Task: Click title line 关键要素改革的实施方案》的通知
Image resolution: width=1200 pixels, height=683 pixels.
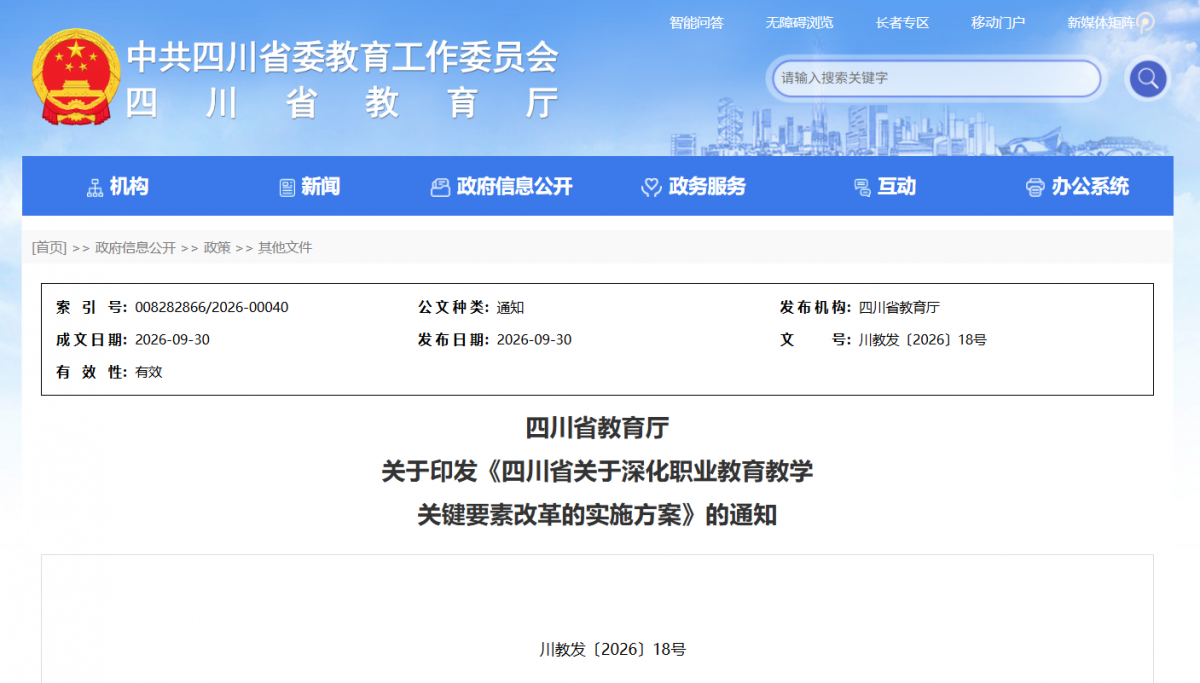Action: (597, 516)
